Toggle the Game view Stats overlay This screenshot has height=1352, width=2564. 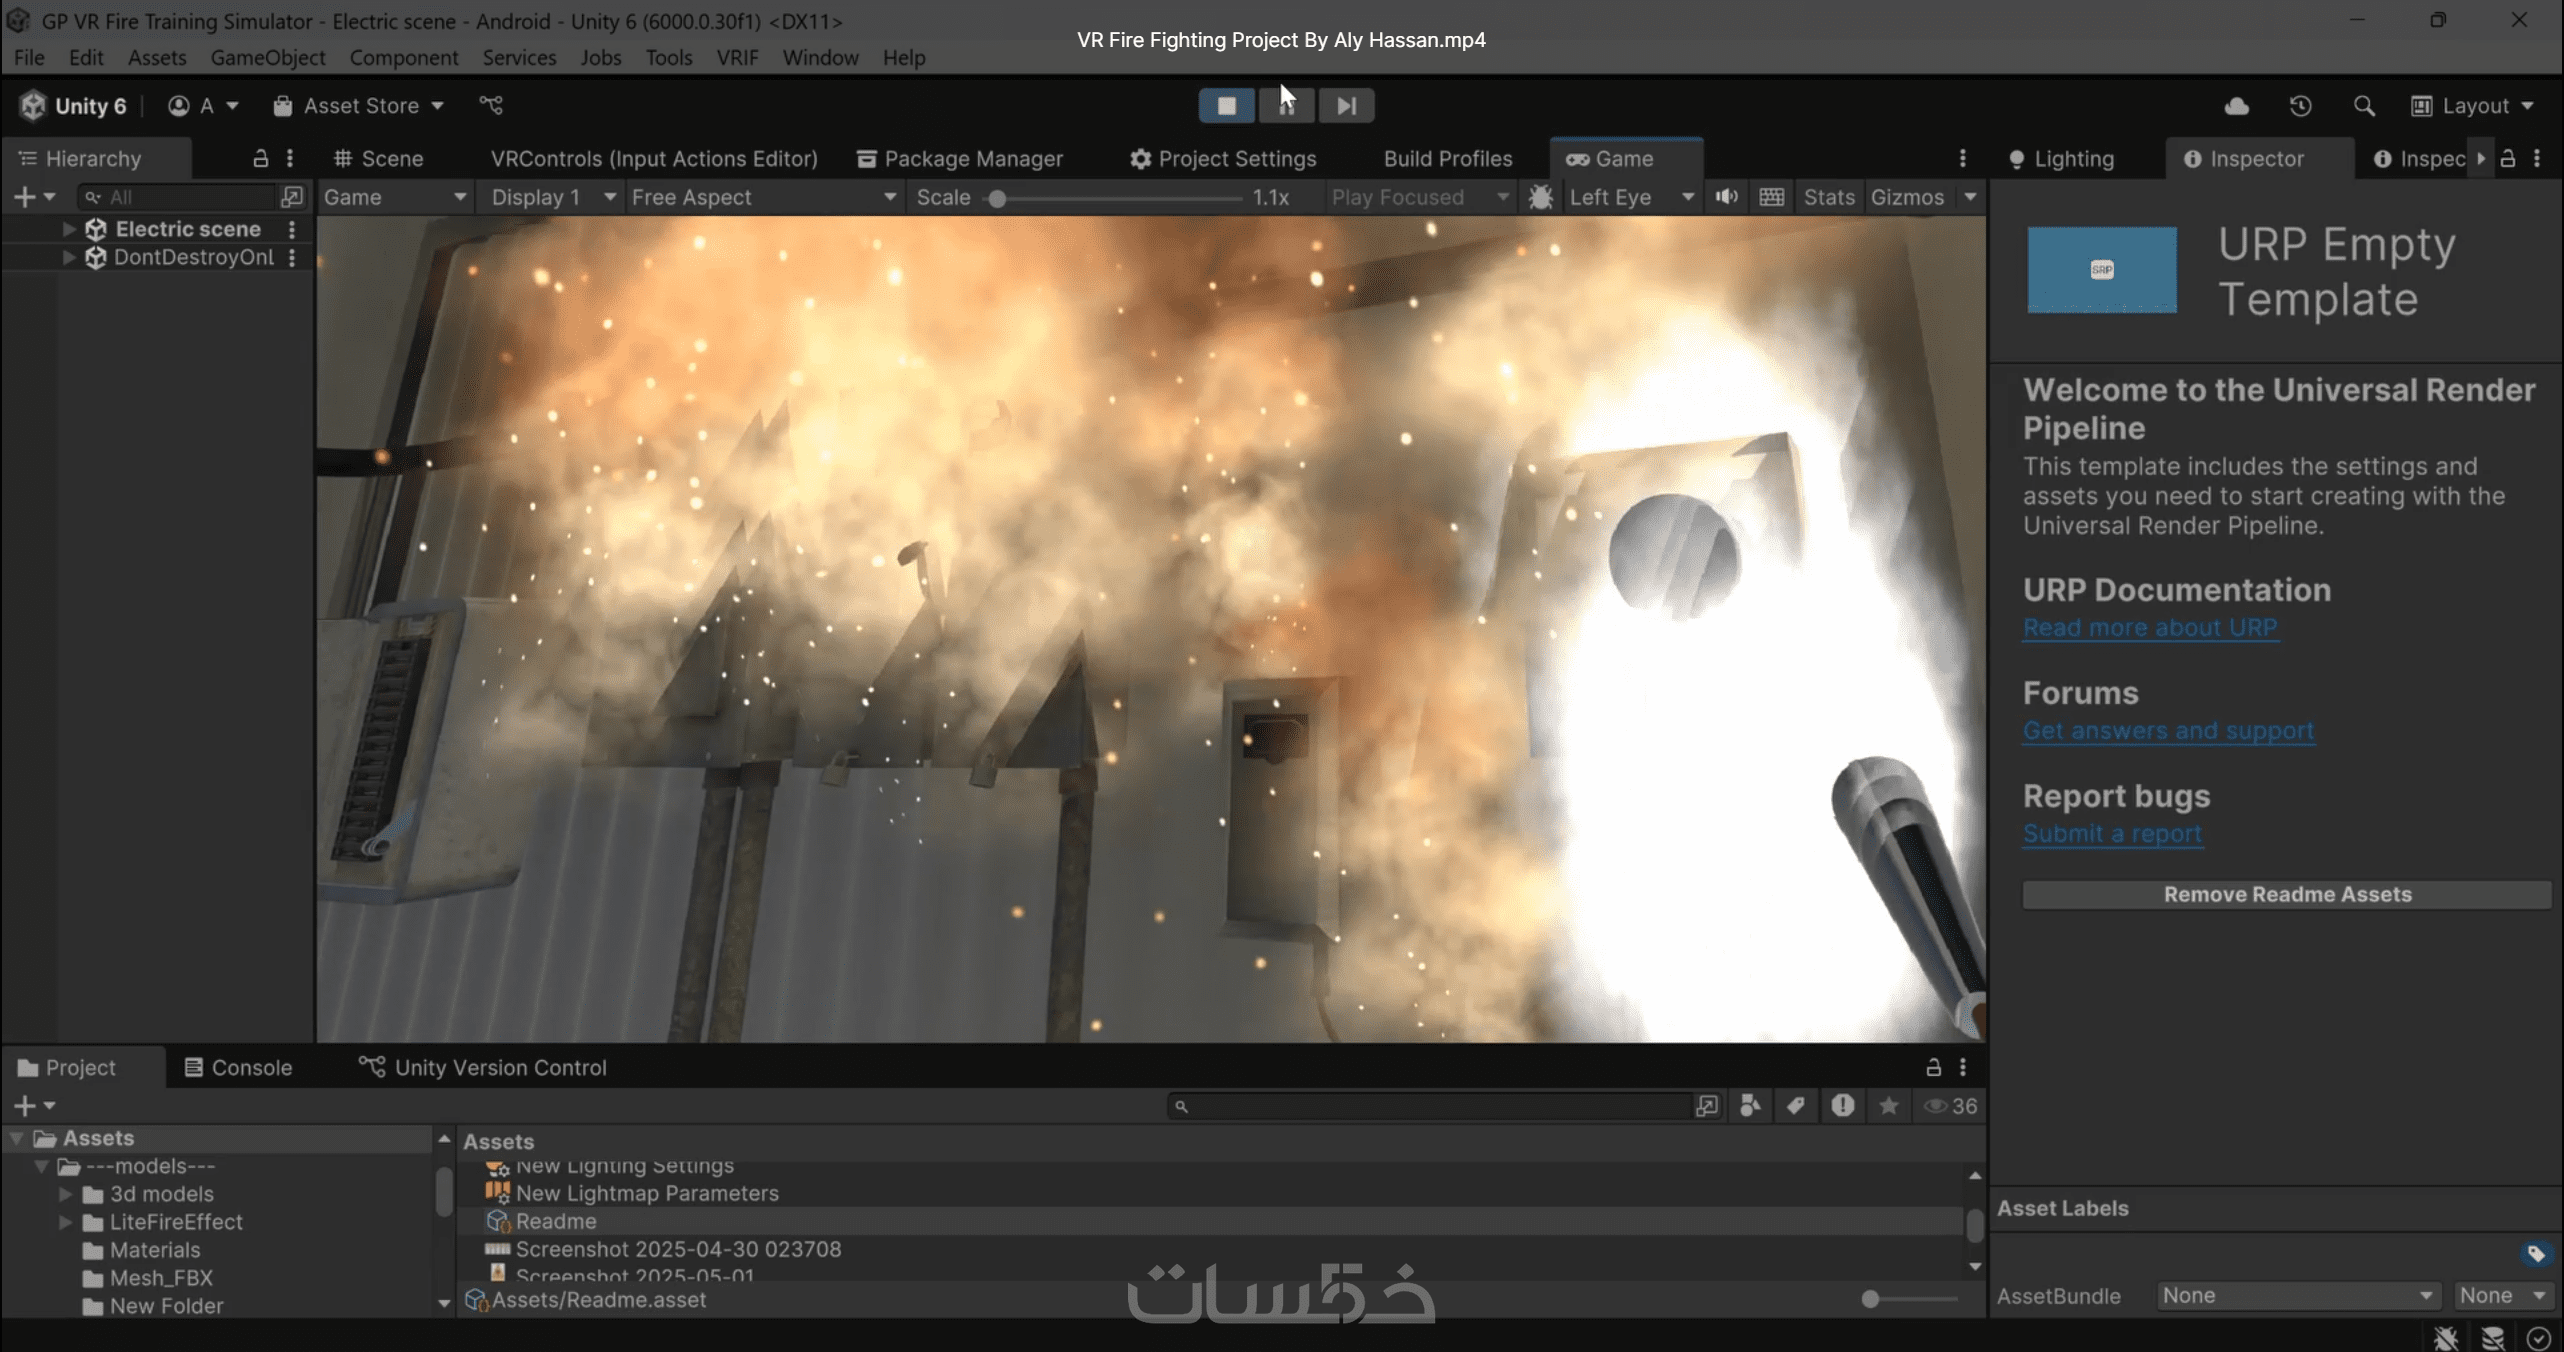pos(1828,197)
